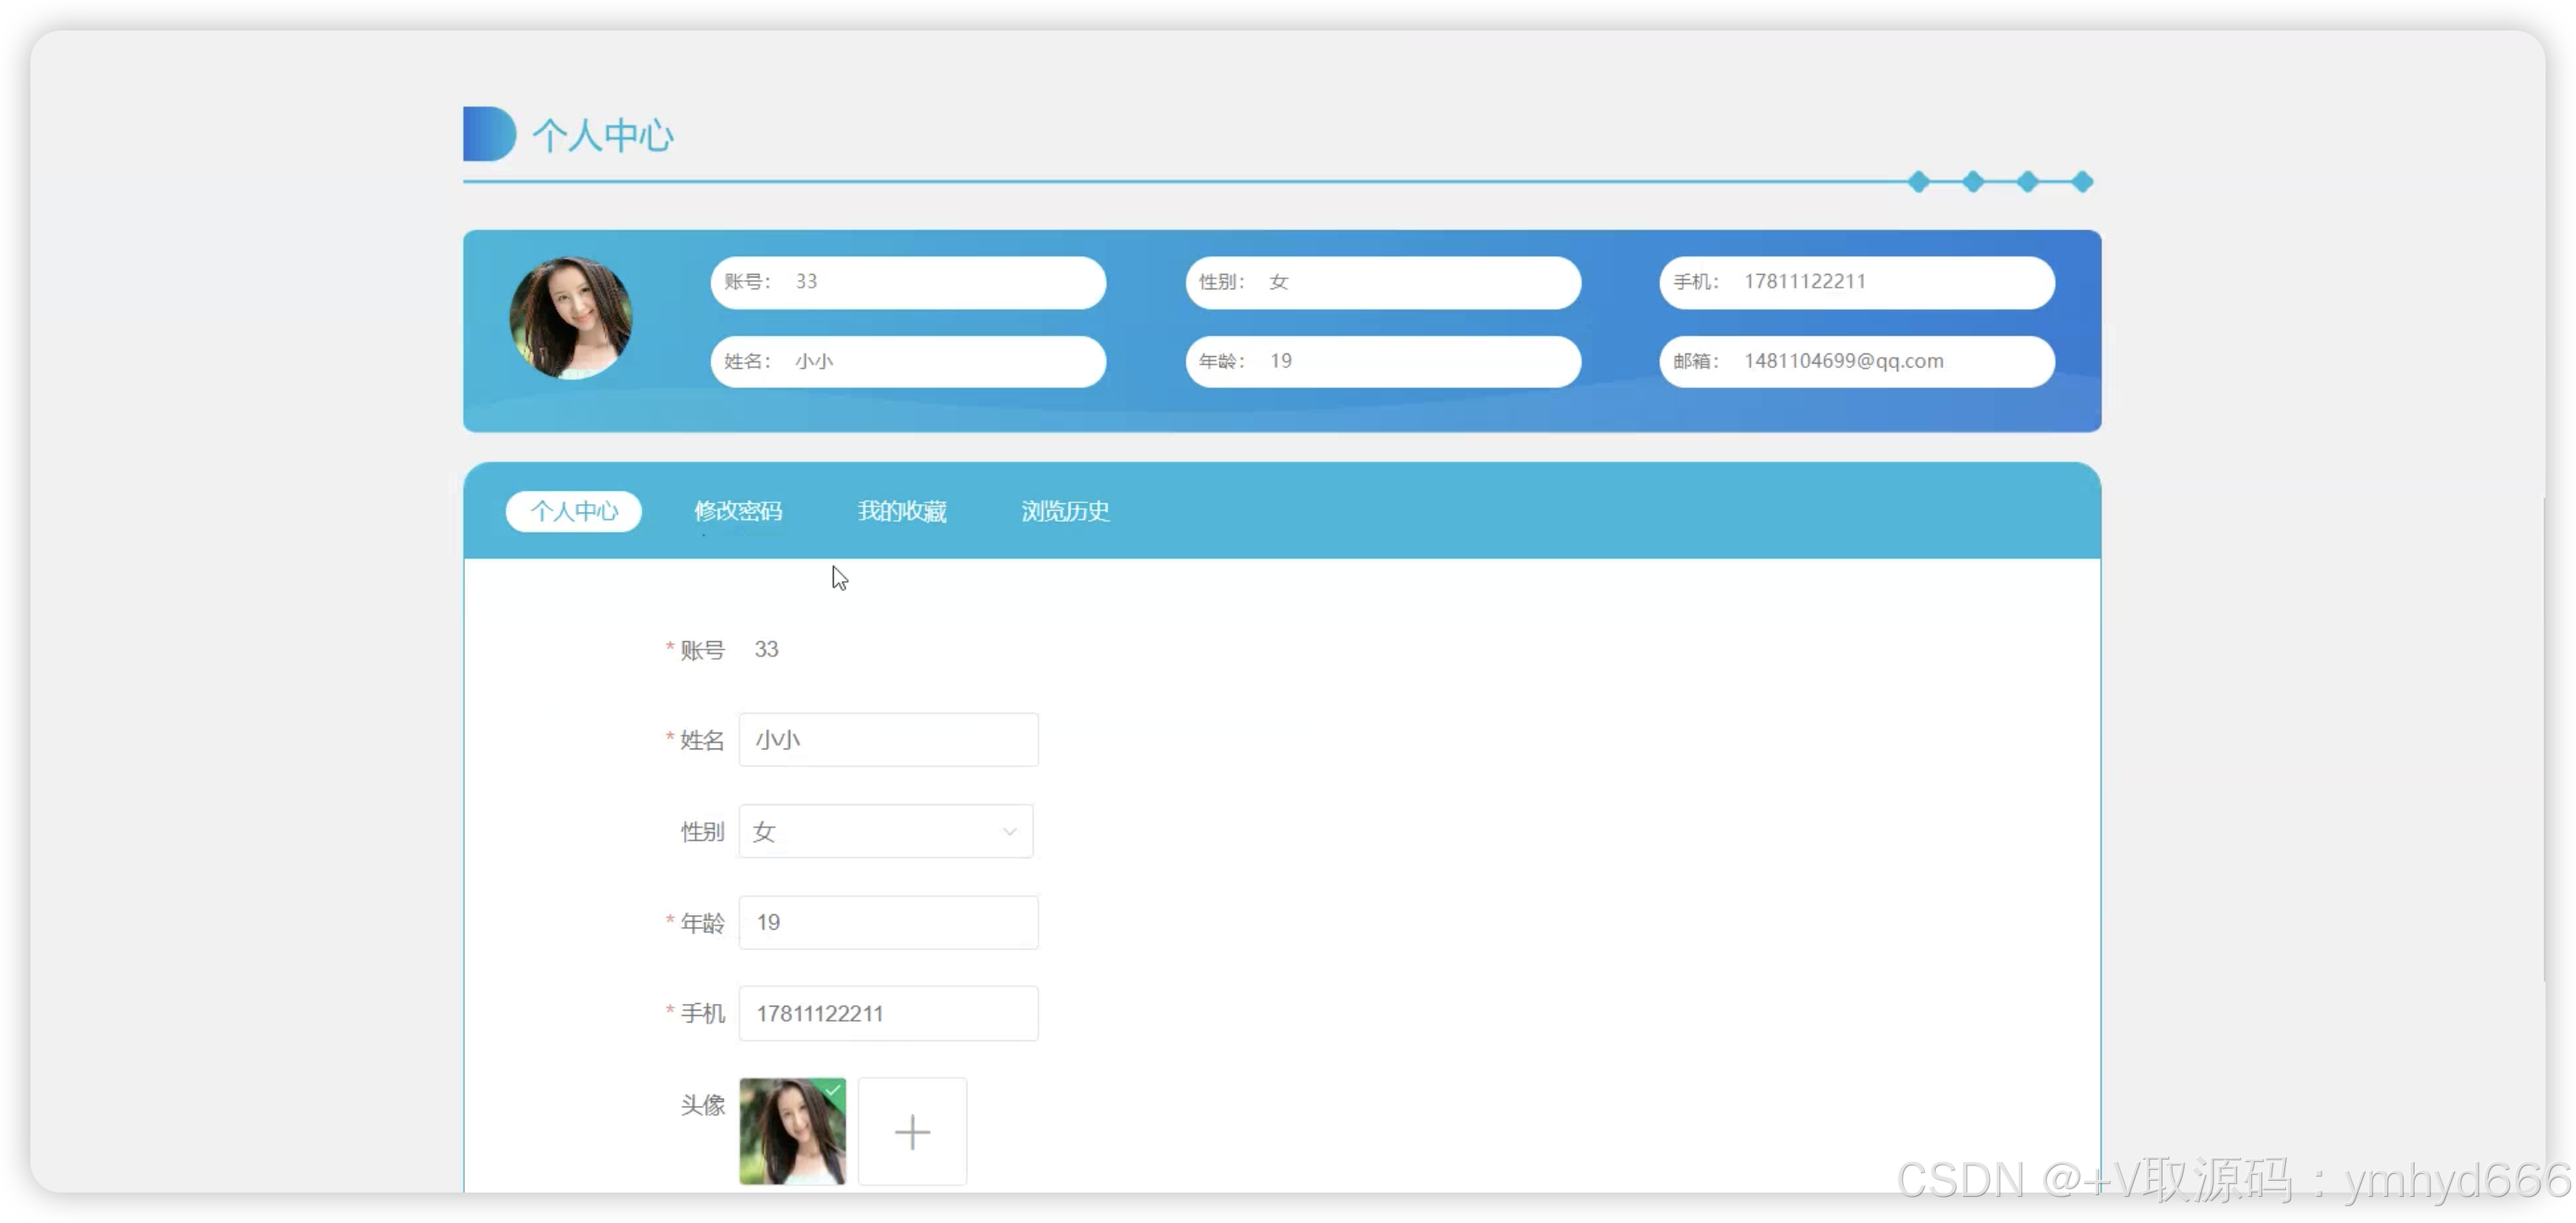The width and height of the screenshot is (2576, 1223).
Task: Switch to the 修改密码 tab
Action: (x=738, y=511)
